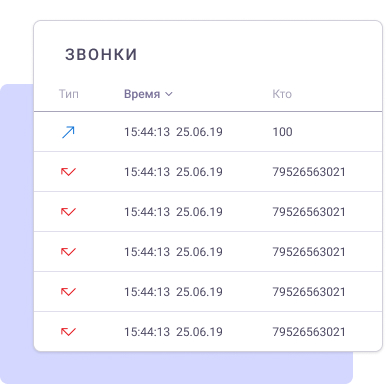Click the Звонки panel title
This screenshot has height=384, width=390.
101,54
